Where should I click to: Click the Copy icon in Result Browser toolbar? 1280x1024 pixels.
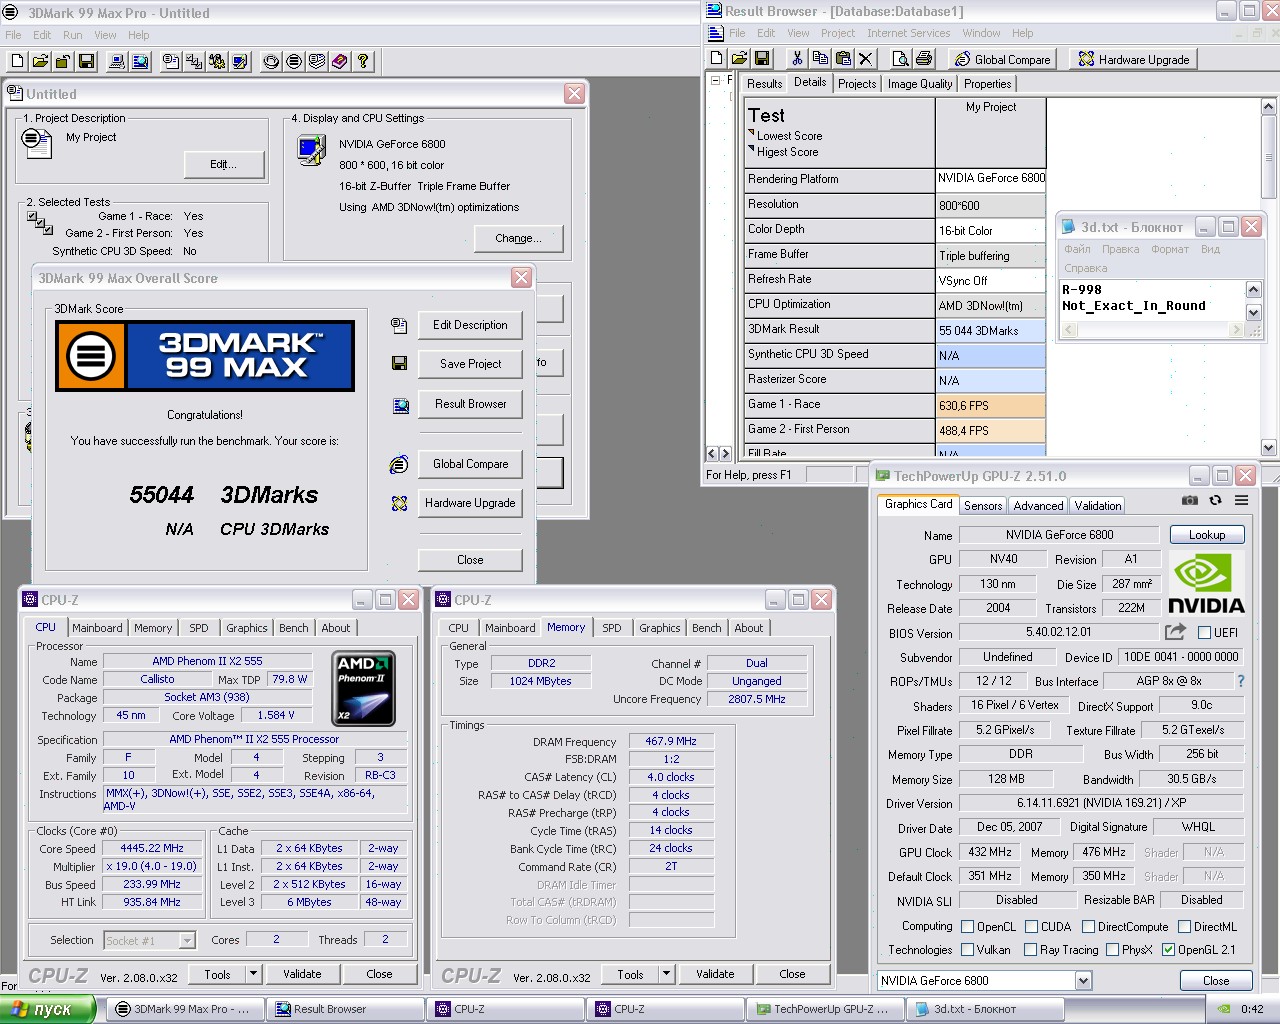(x=820, y=59)
